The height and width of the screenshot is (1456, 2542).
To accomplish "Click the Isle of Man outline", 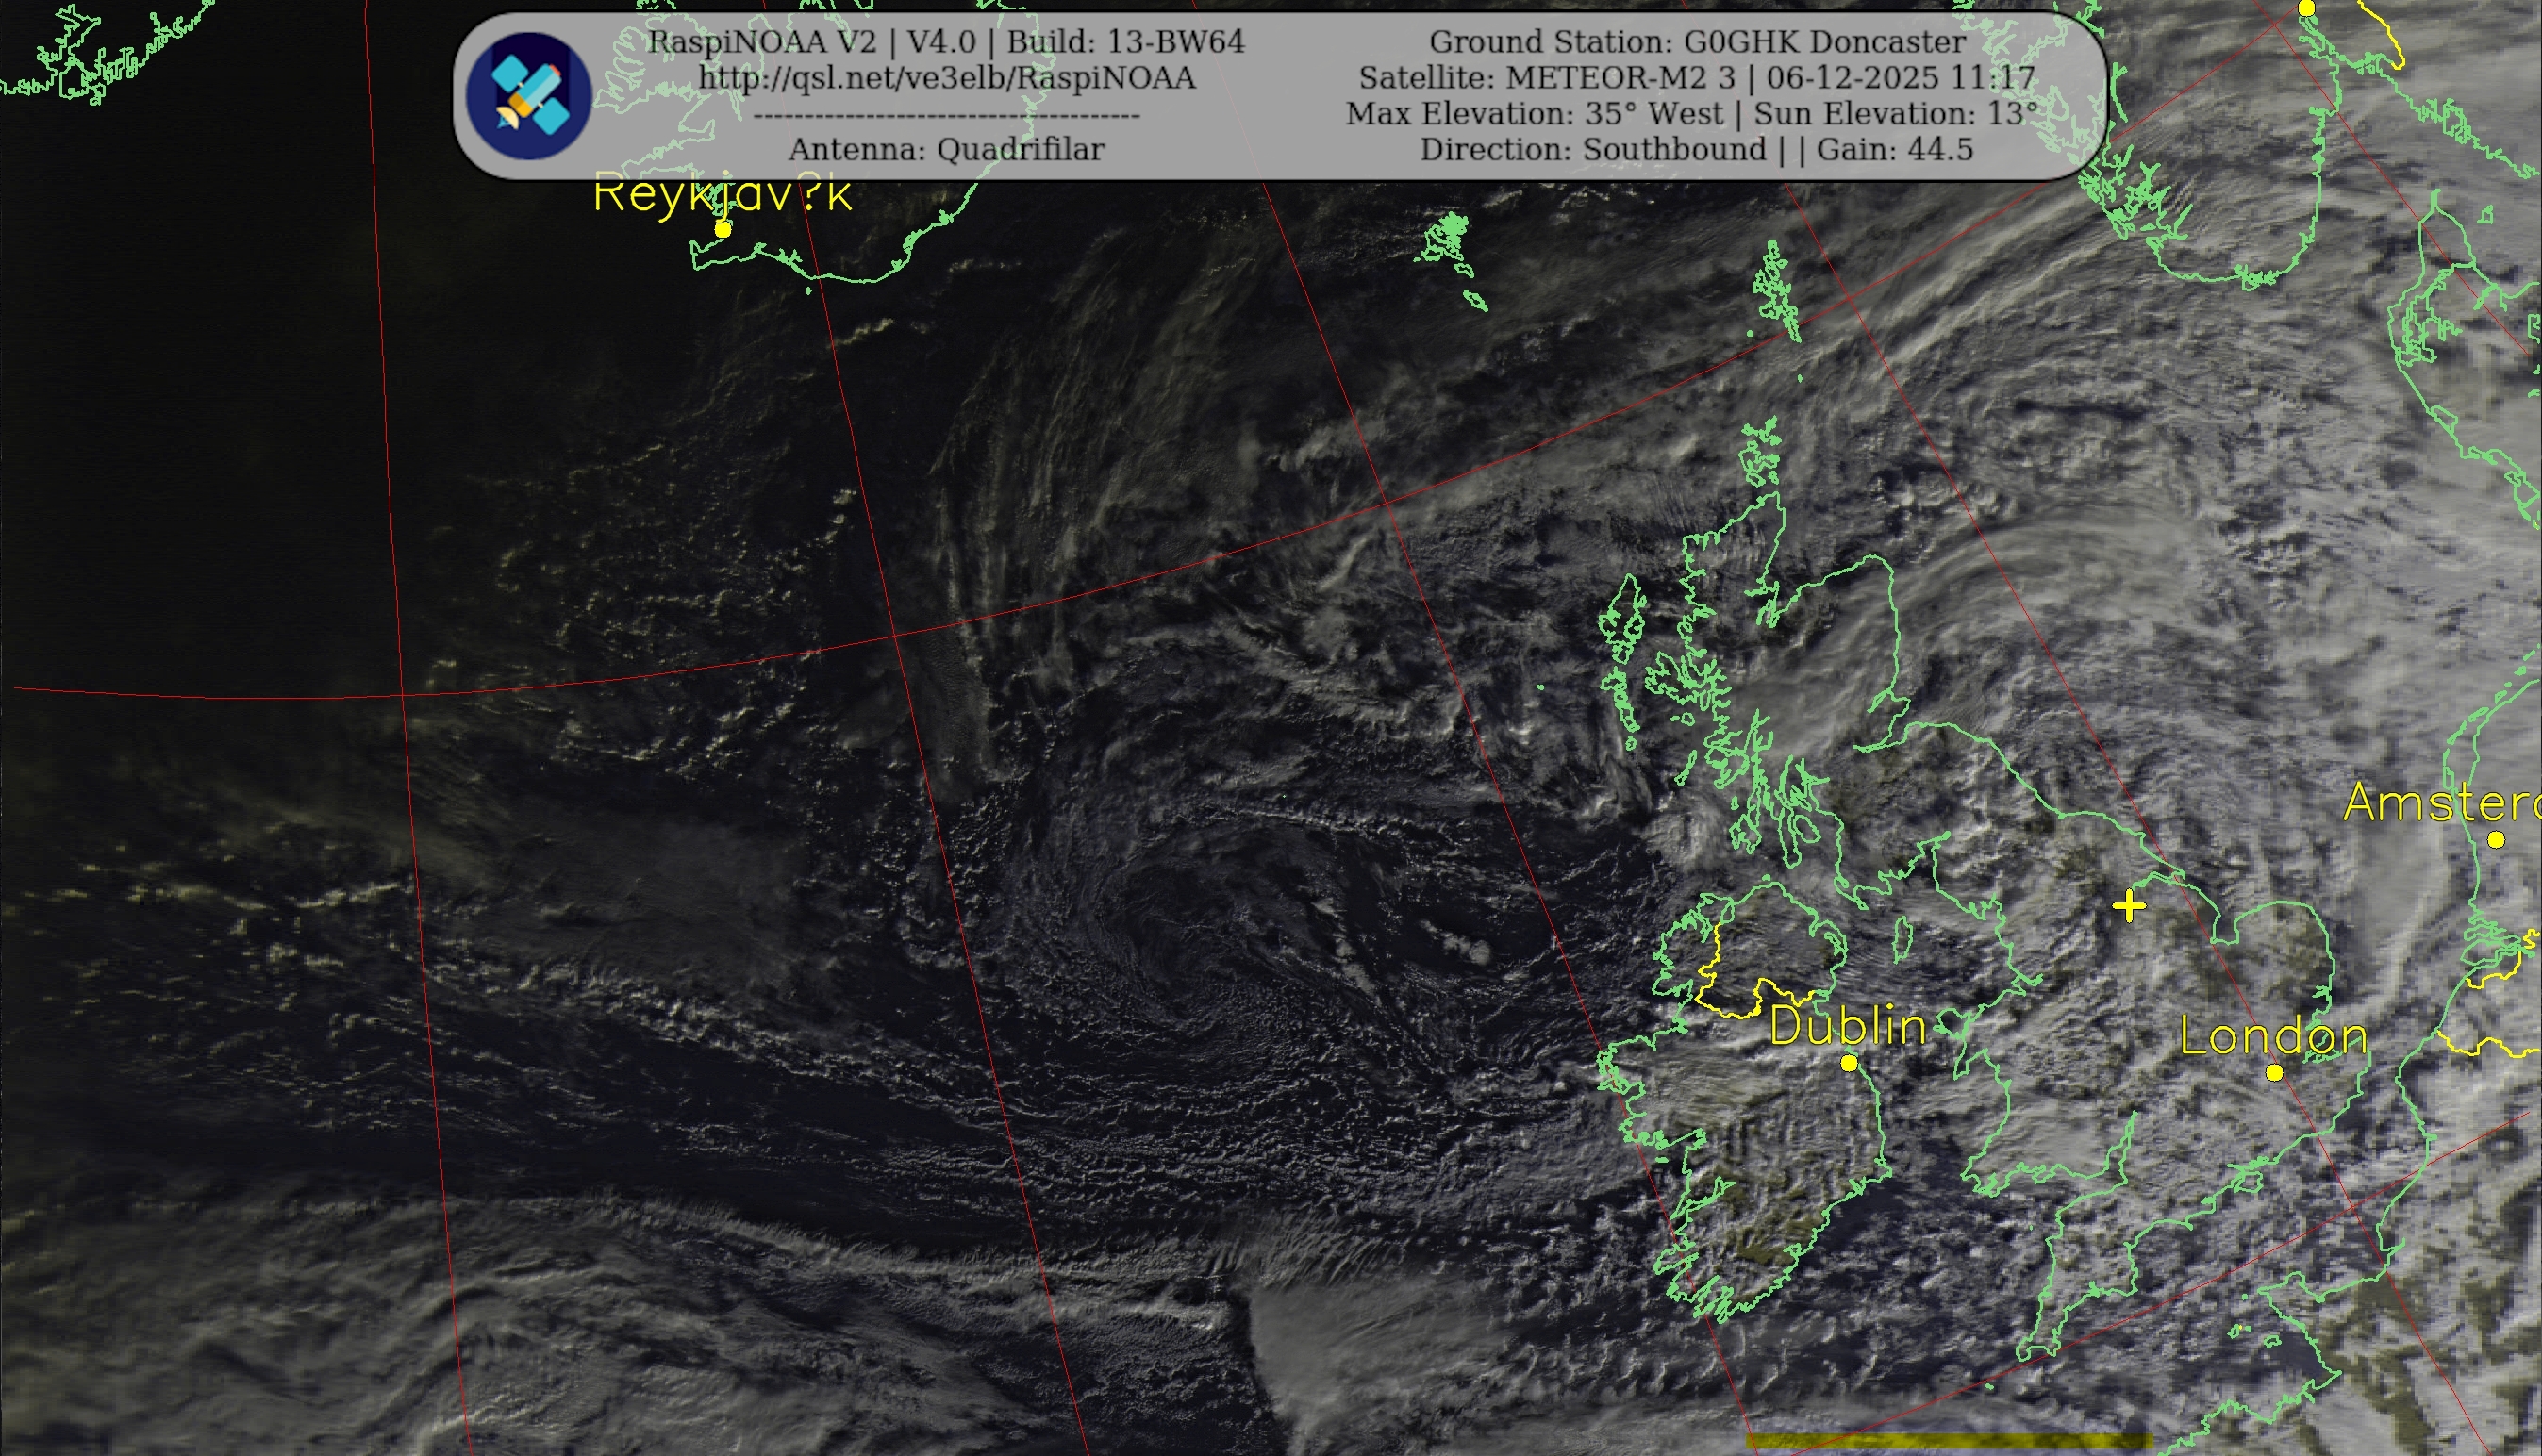I will click(x=1904, y=938).
